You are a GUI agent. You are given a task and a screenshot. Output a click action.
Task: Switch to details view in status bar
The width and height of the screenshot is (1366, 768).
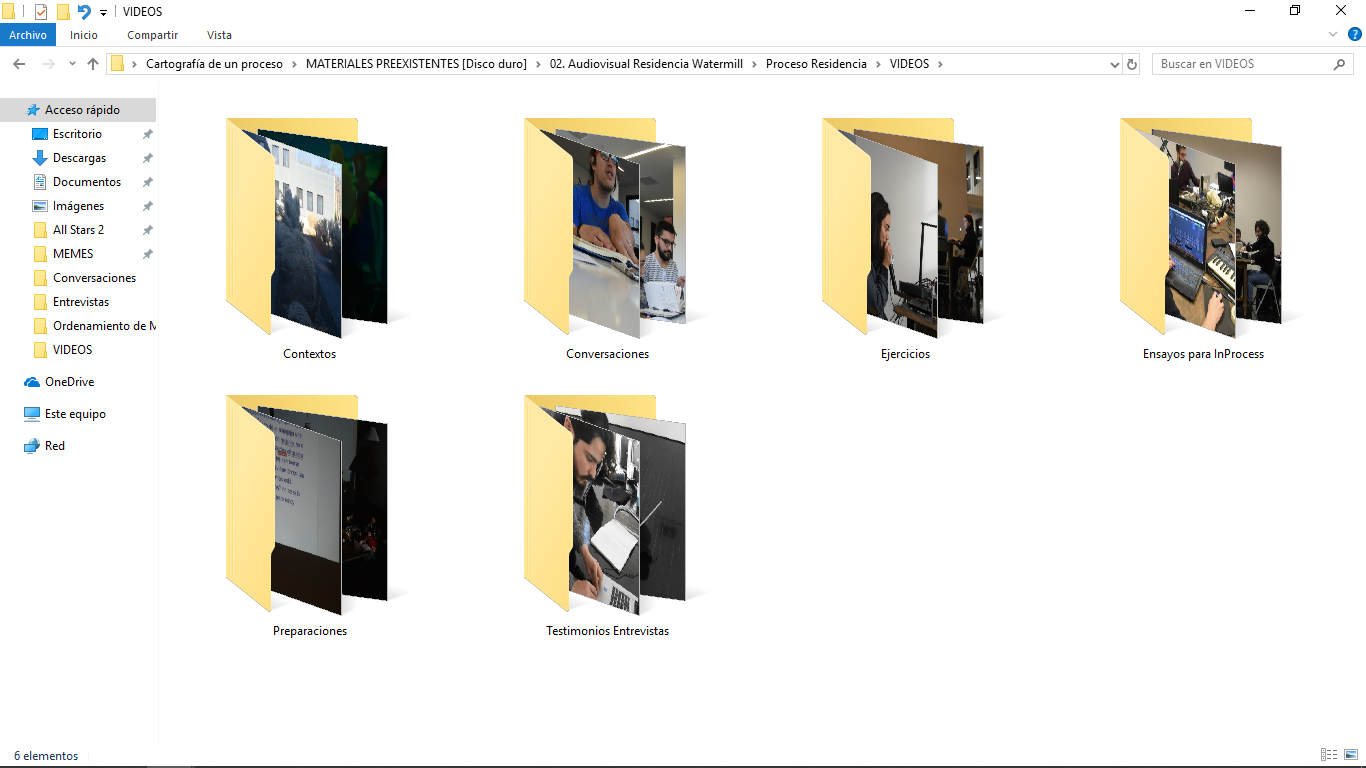click(1329, 755)
